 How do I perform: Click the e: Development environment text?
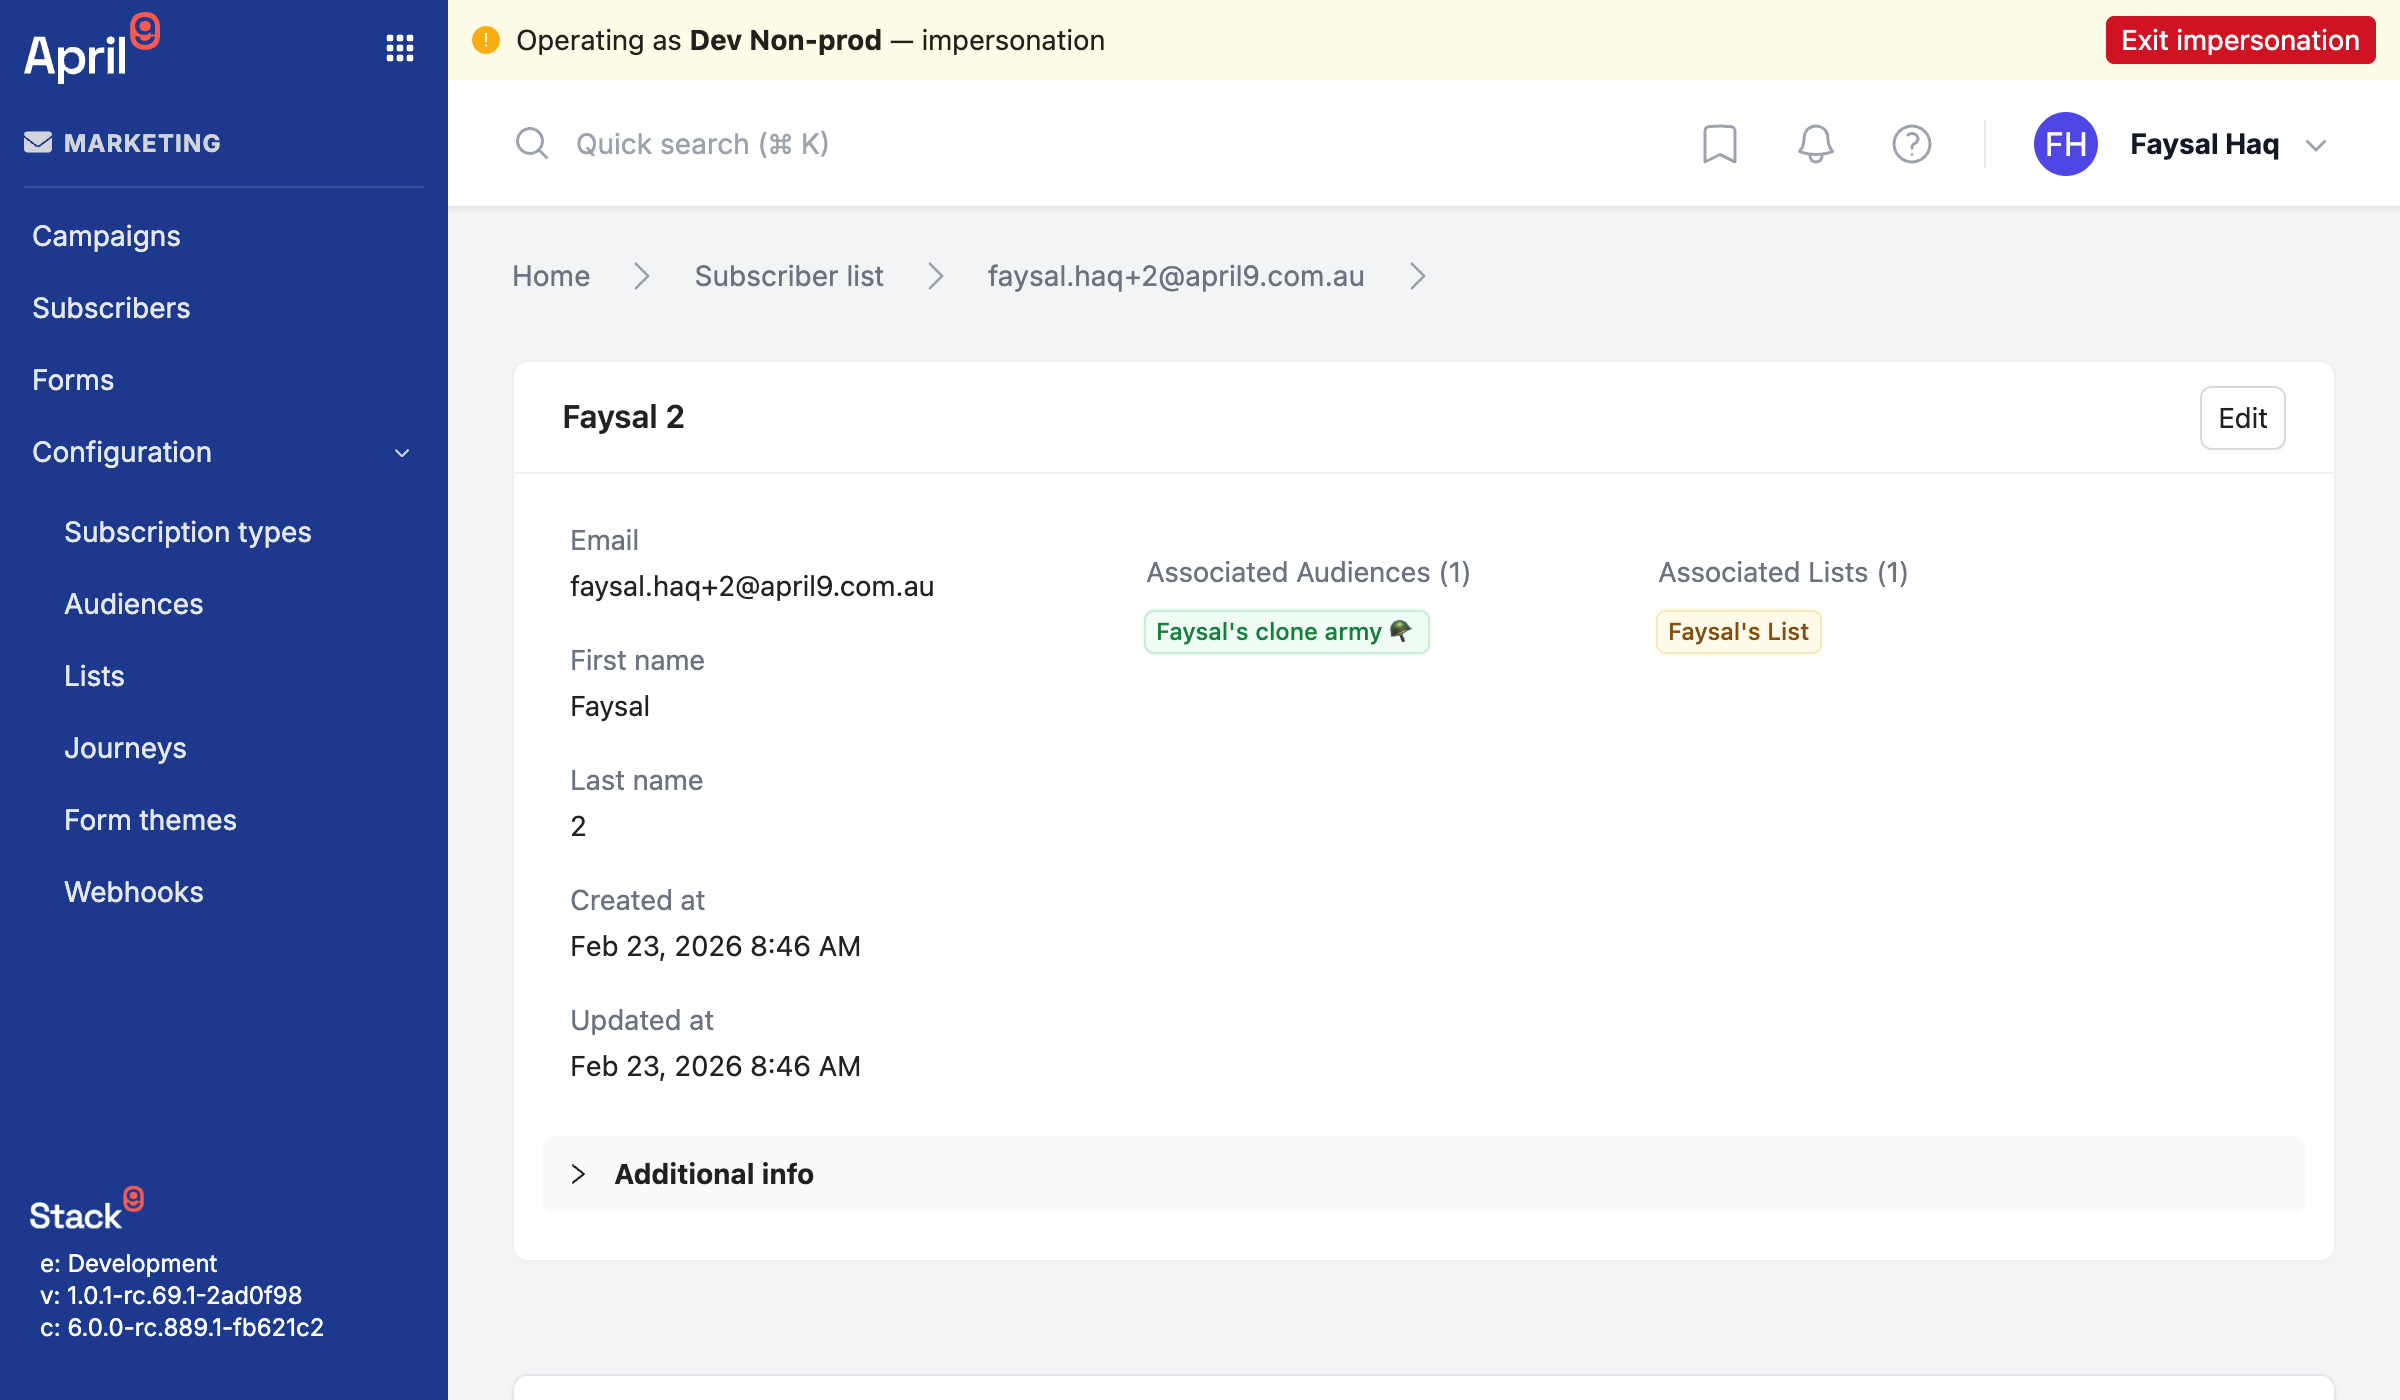click(128, 1263)
